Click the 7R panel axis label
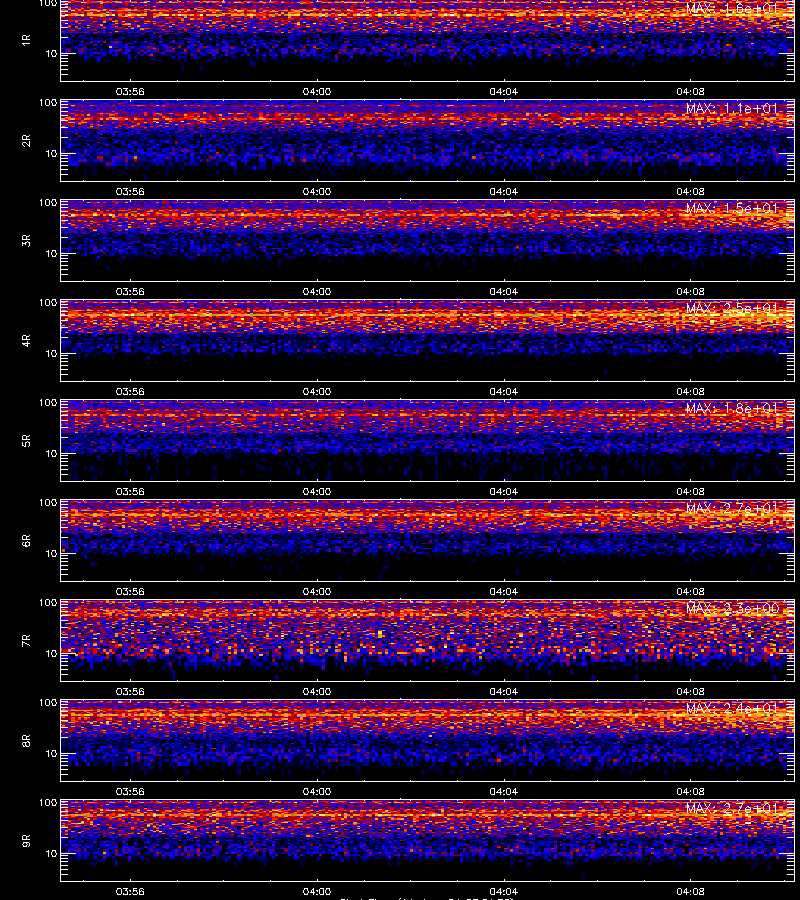 click(x=26, y=641)
